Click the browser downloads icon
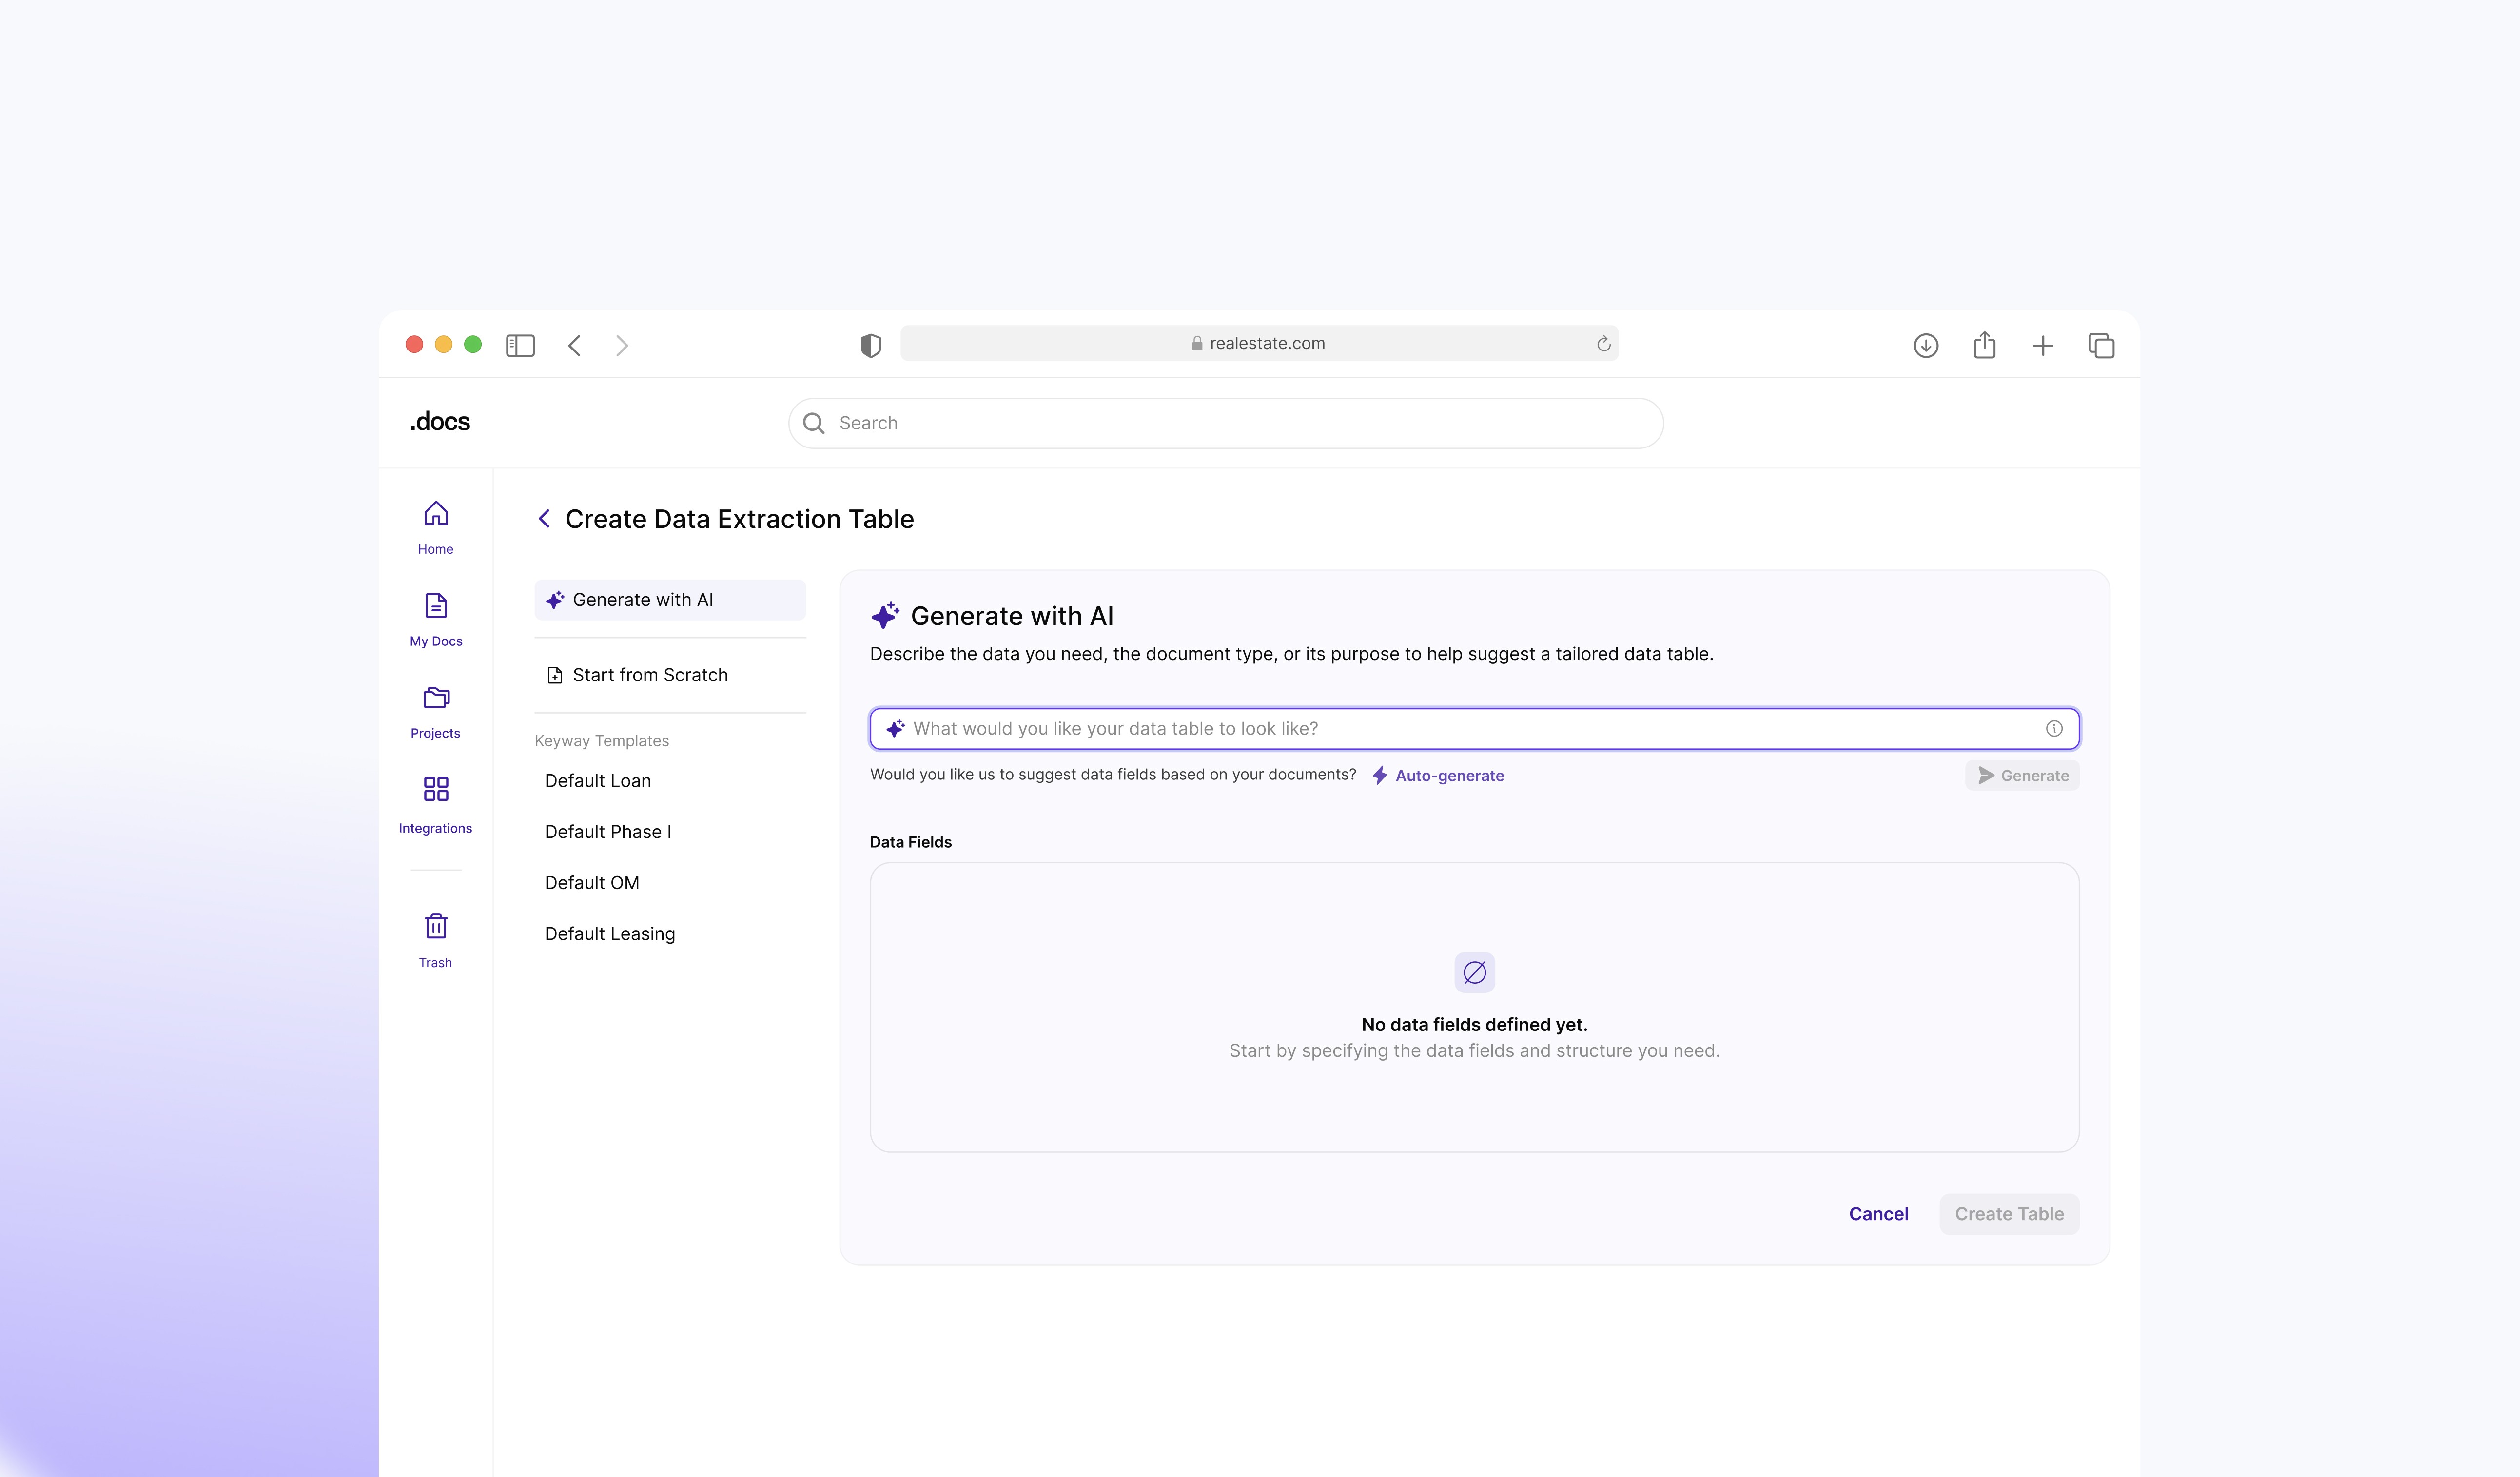The width and height of the screenshot is (2520, 1477). coord(1925,346)
